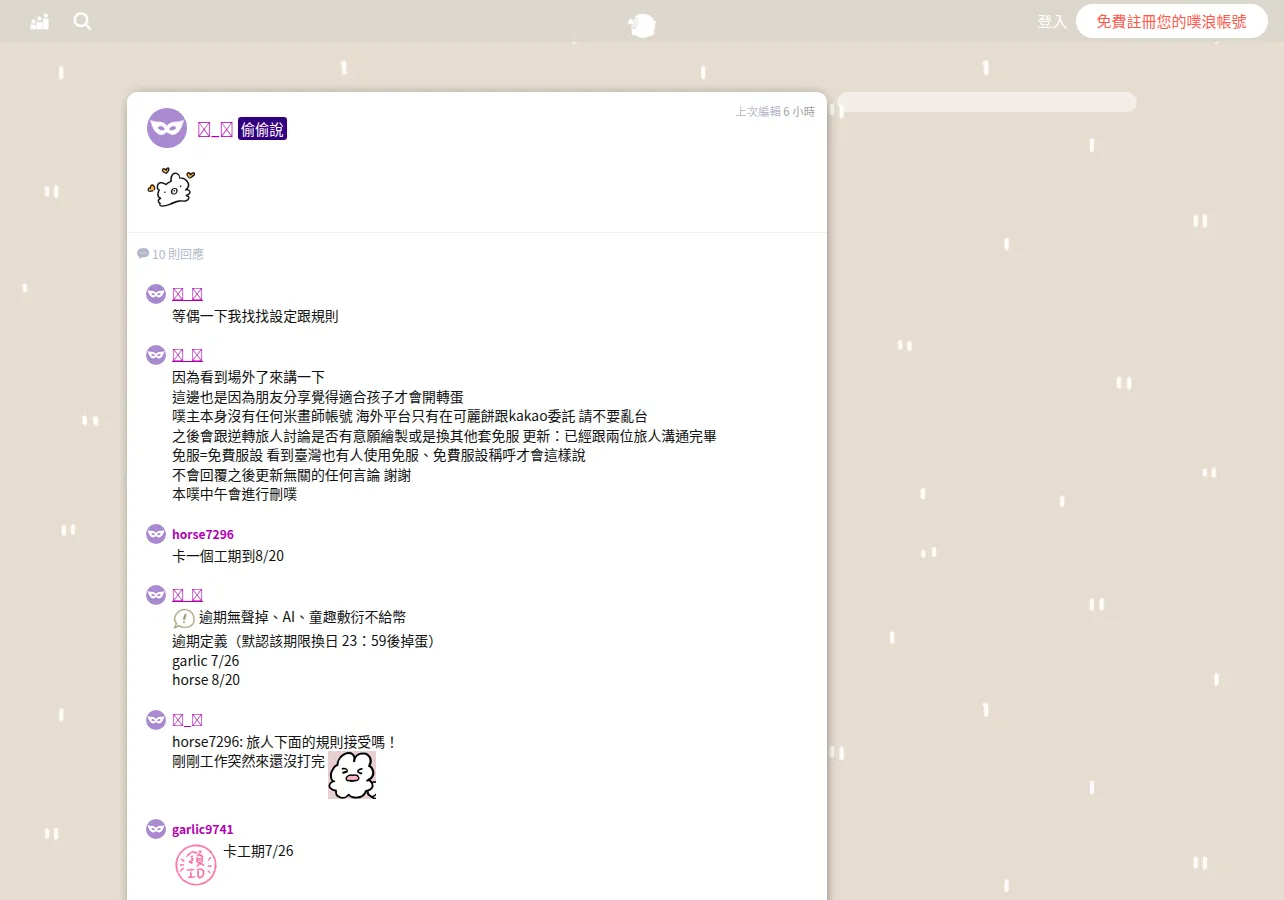The image size is (1284, 900).
Task: Click the line garlic 7/26
Action: point(206,661)
